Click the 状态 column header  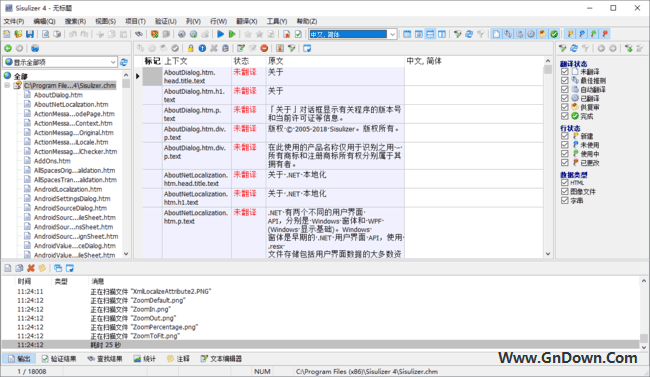248,61
